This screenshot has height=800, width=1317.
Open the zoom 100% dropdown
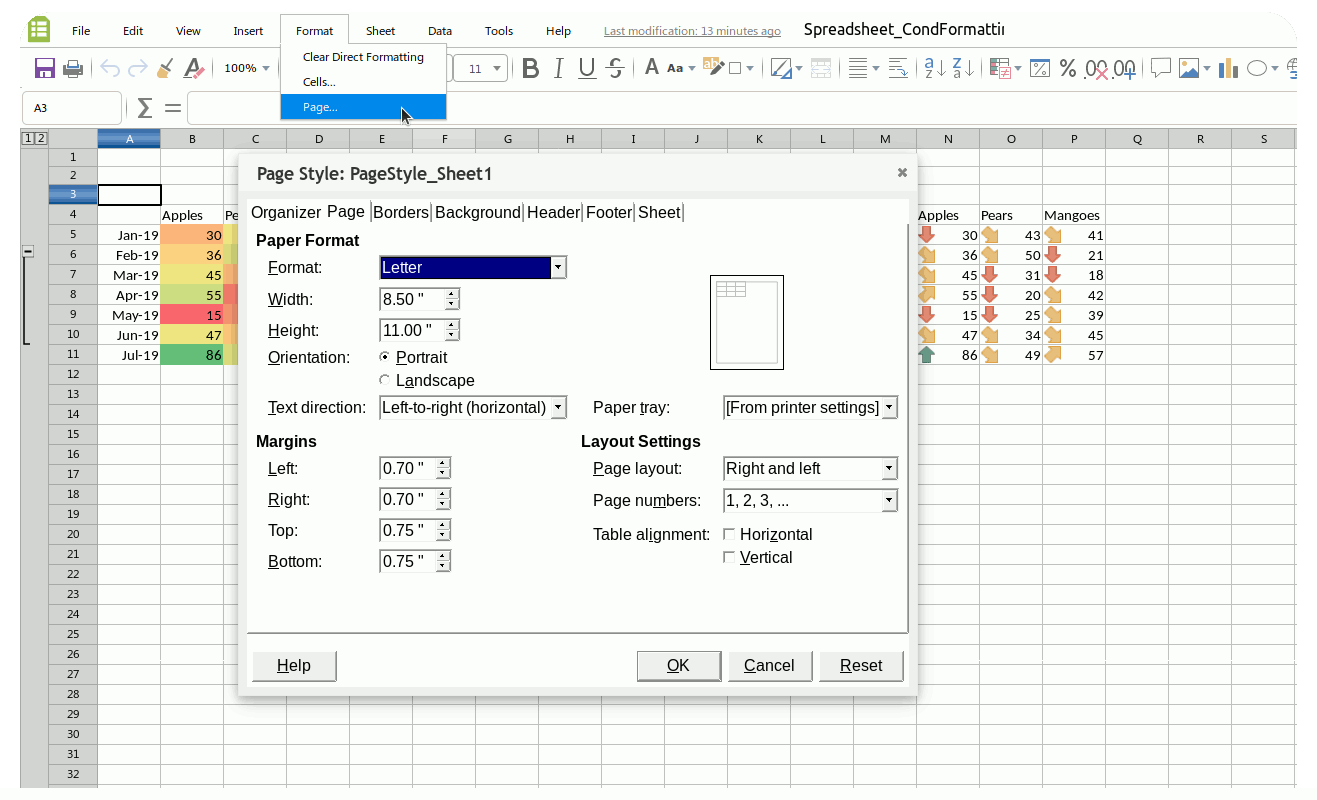pos(266,68)
